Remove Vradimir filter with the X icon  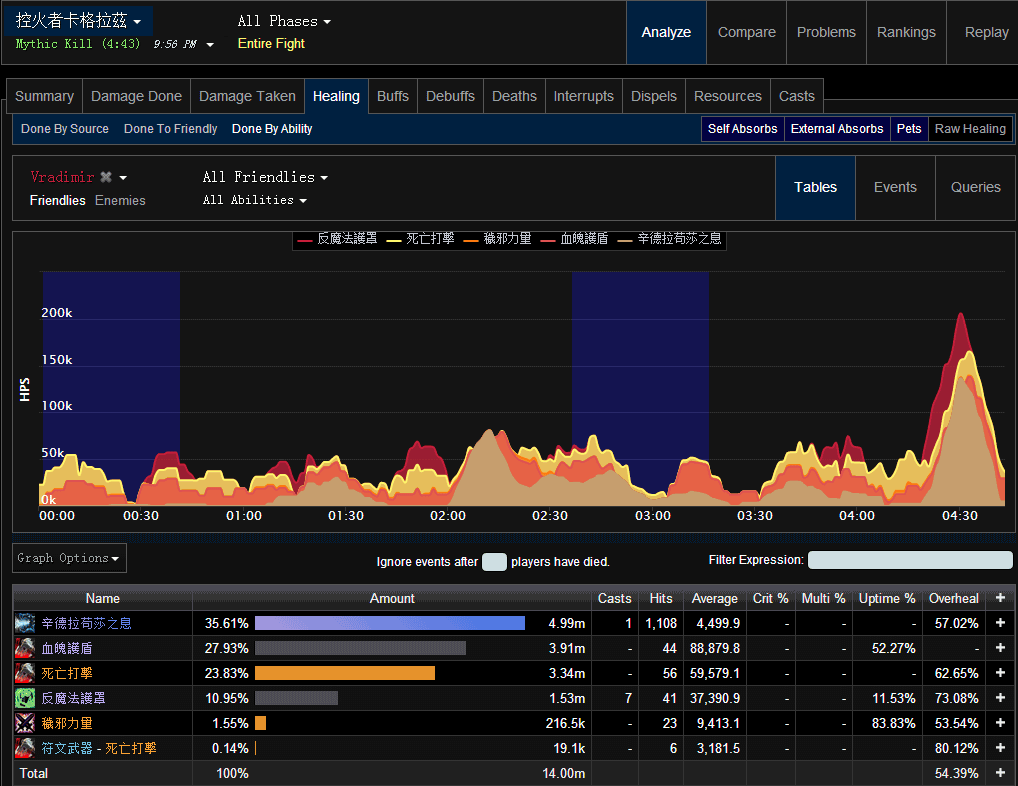pos(106,177)
